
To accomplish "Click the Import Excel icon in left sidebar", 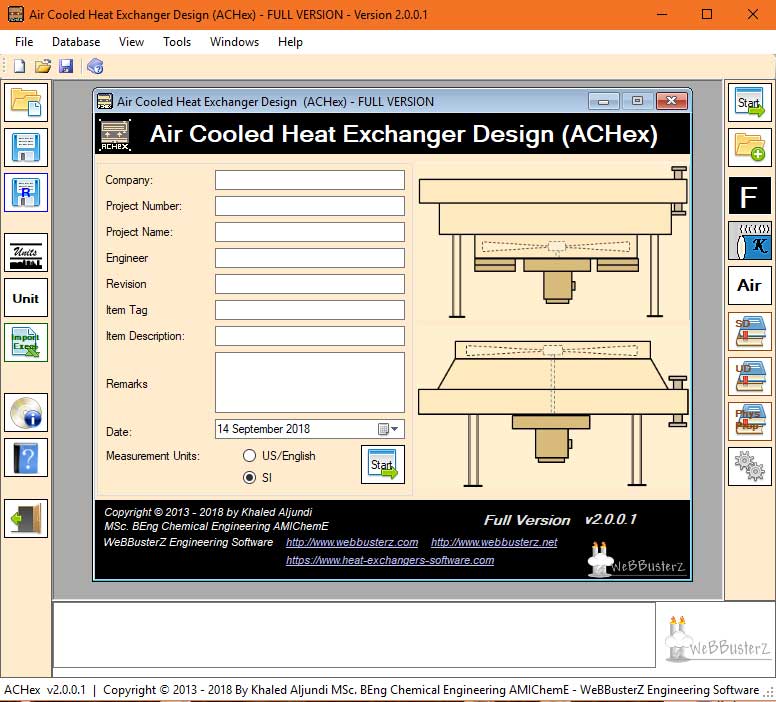I will (26, 343).
